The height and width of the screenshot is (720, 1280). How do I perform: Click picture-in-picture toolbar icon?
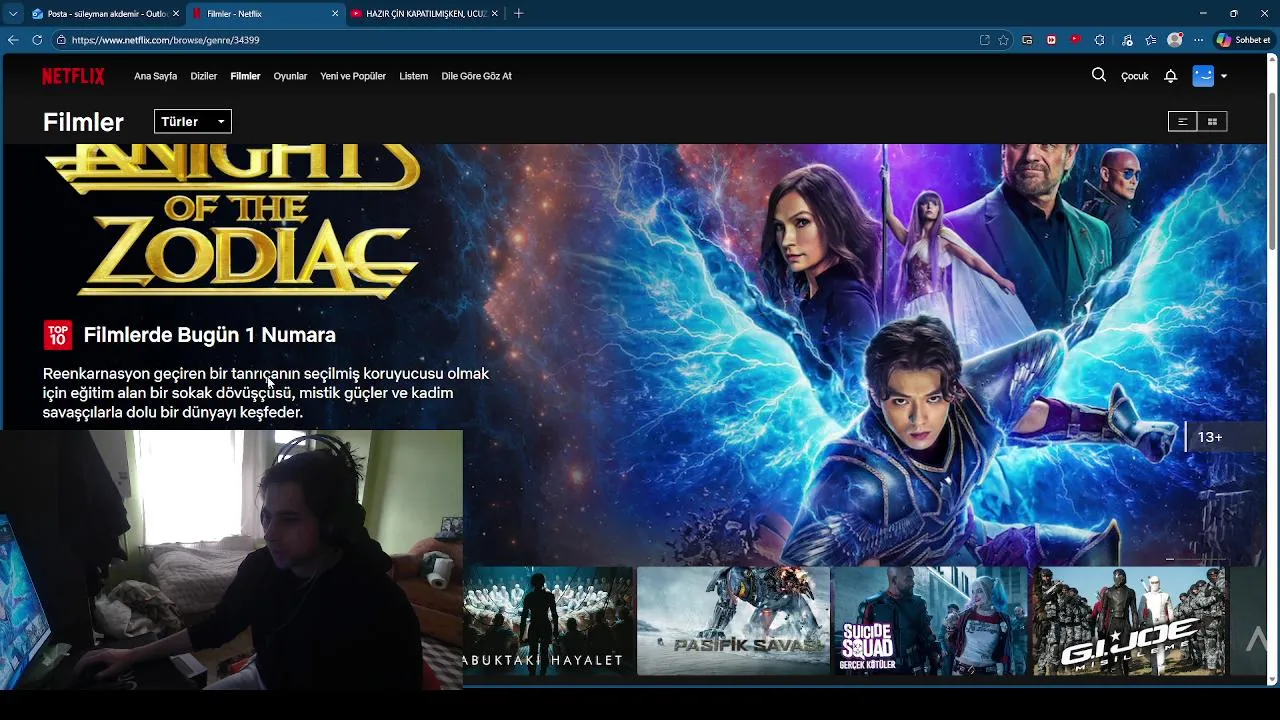[x=1027, y=40]
